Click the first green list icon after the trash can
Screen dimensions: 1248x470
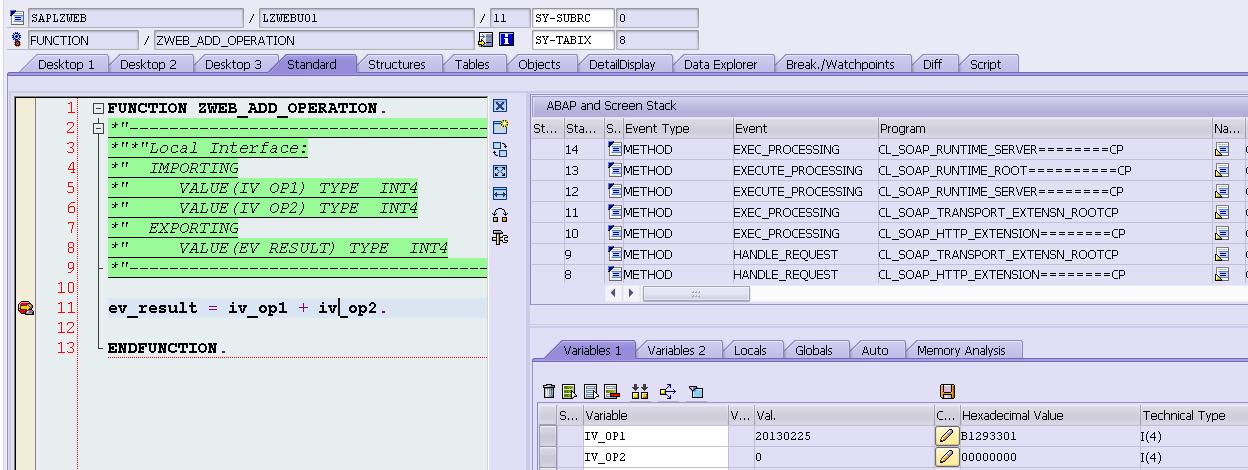(569, 391)
